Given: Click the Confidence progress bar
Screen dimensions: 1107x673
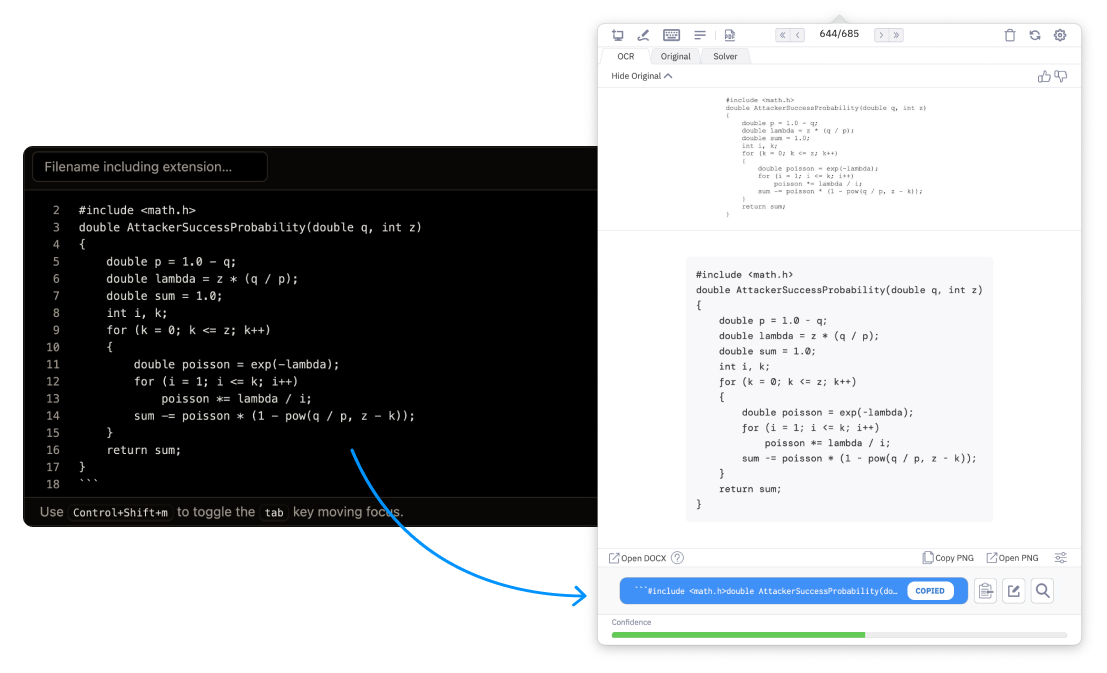Looking at the screenshot, I should point(839,635).
